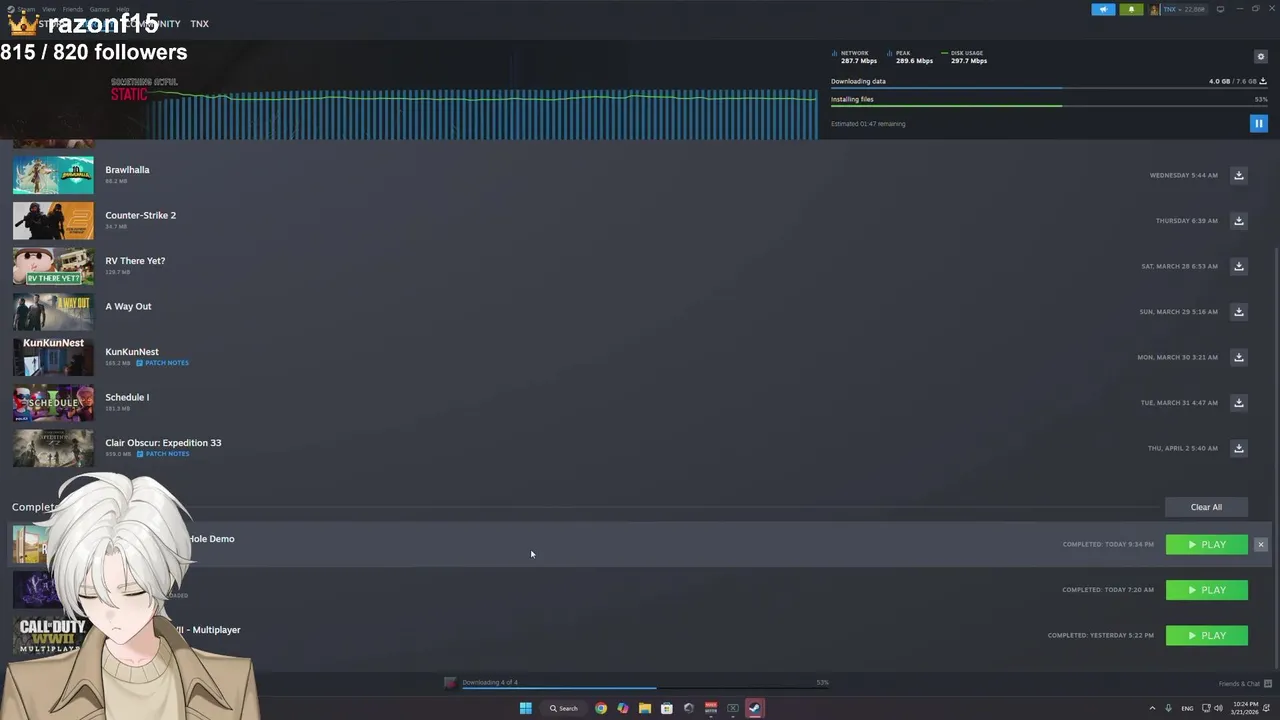Open File Explorer from taskbar
Image resolution: width=1280 pixels, height=720 pixels.
[x=644, y=708]
